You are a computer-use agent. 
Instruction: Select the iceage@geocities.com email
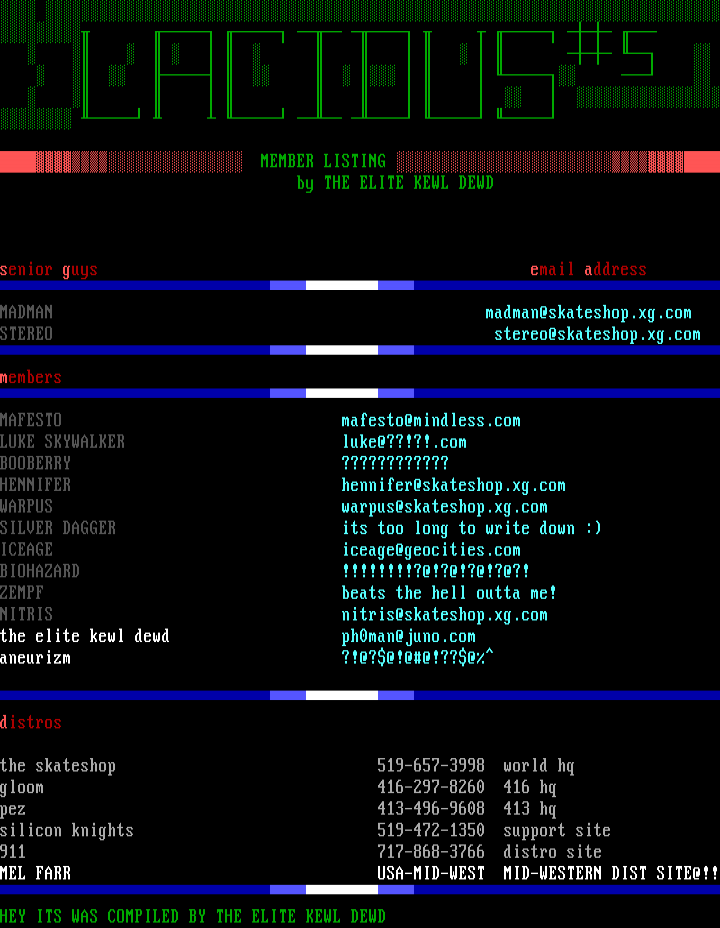coord(431,550)
